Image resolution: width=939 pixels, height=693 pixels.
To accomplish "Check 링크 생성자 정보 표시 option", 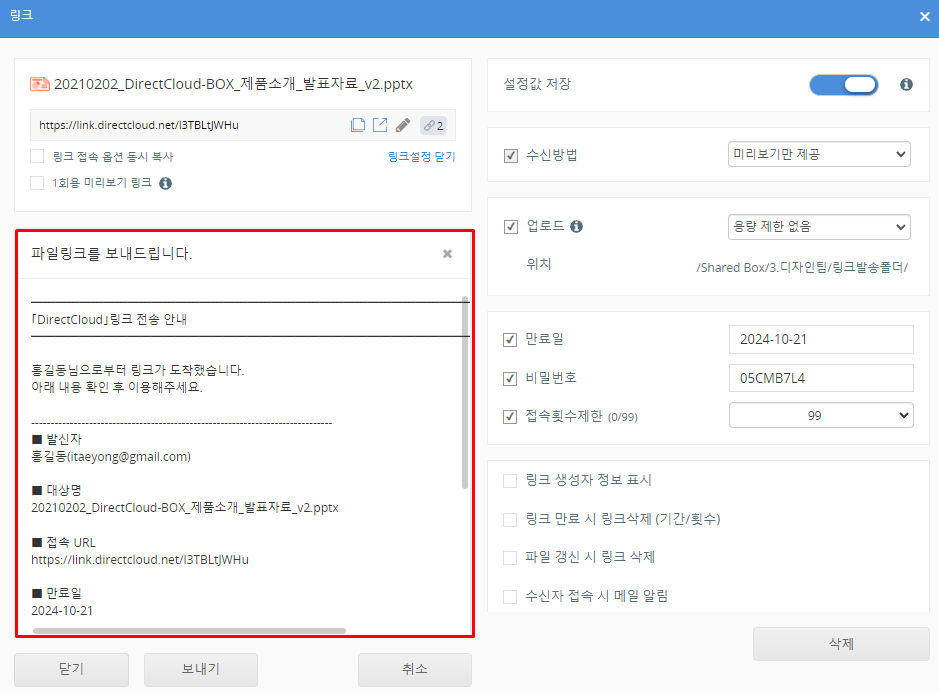I will (511, 480).
